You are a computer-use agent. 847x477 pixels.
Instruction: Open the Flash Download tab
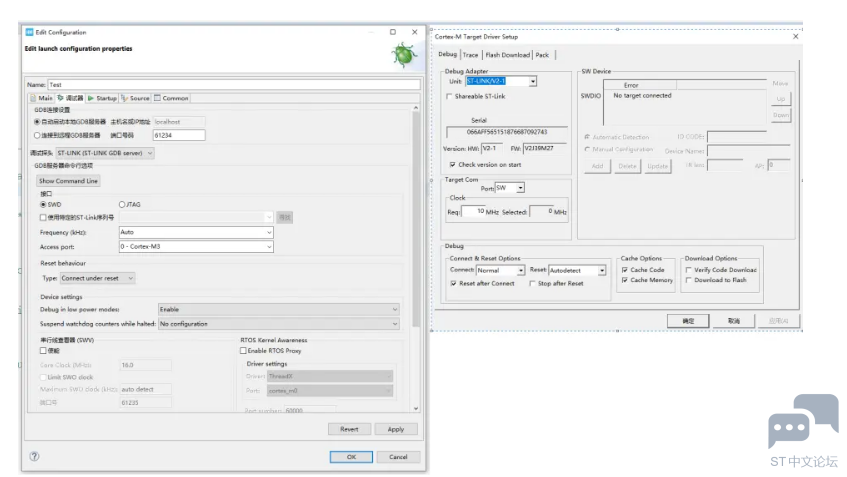click(x=507, y=55)
